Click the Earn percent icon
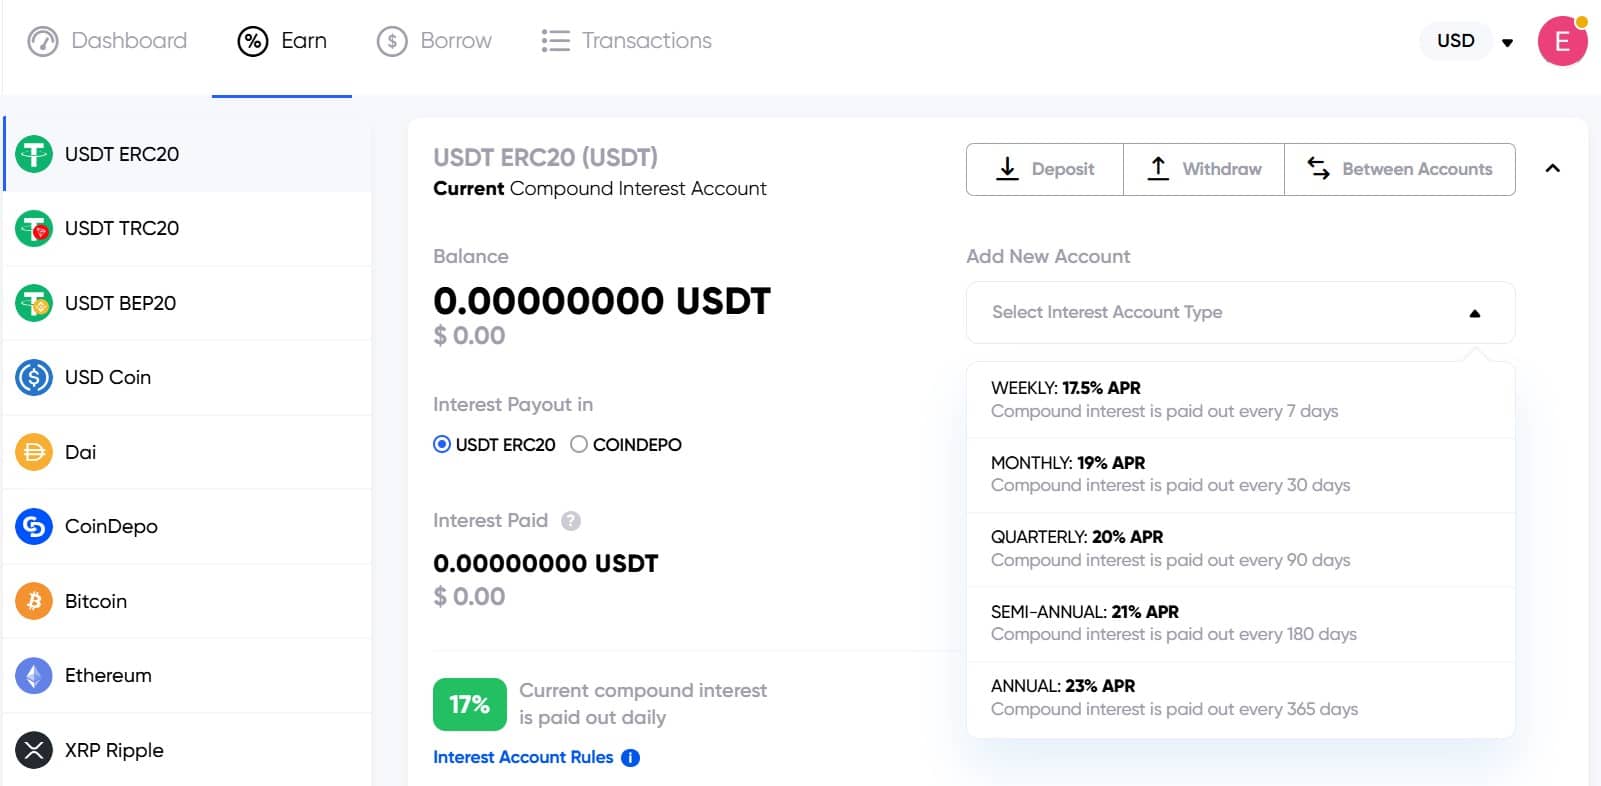The height and width of the screenshot is (786, 1601). coord(253,41)
